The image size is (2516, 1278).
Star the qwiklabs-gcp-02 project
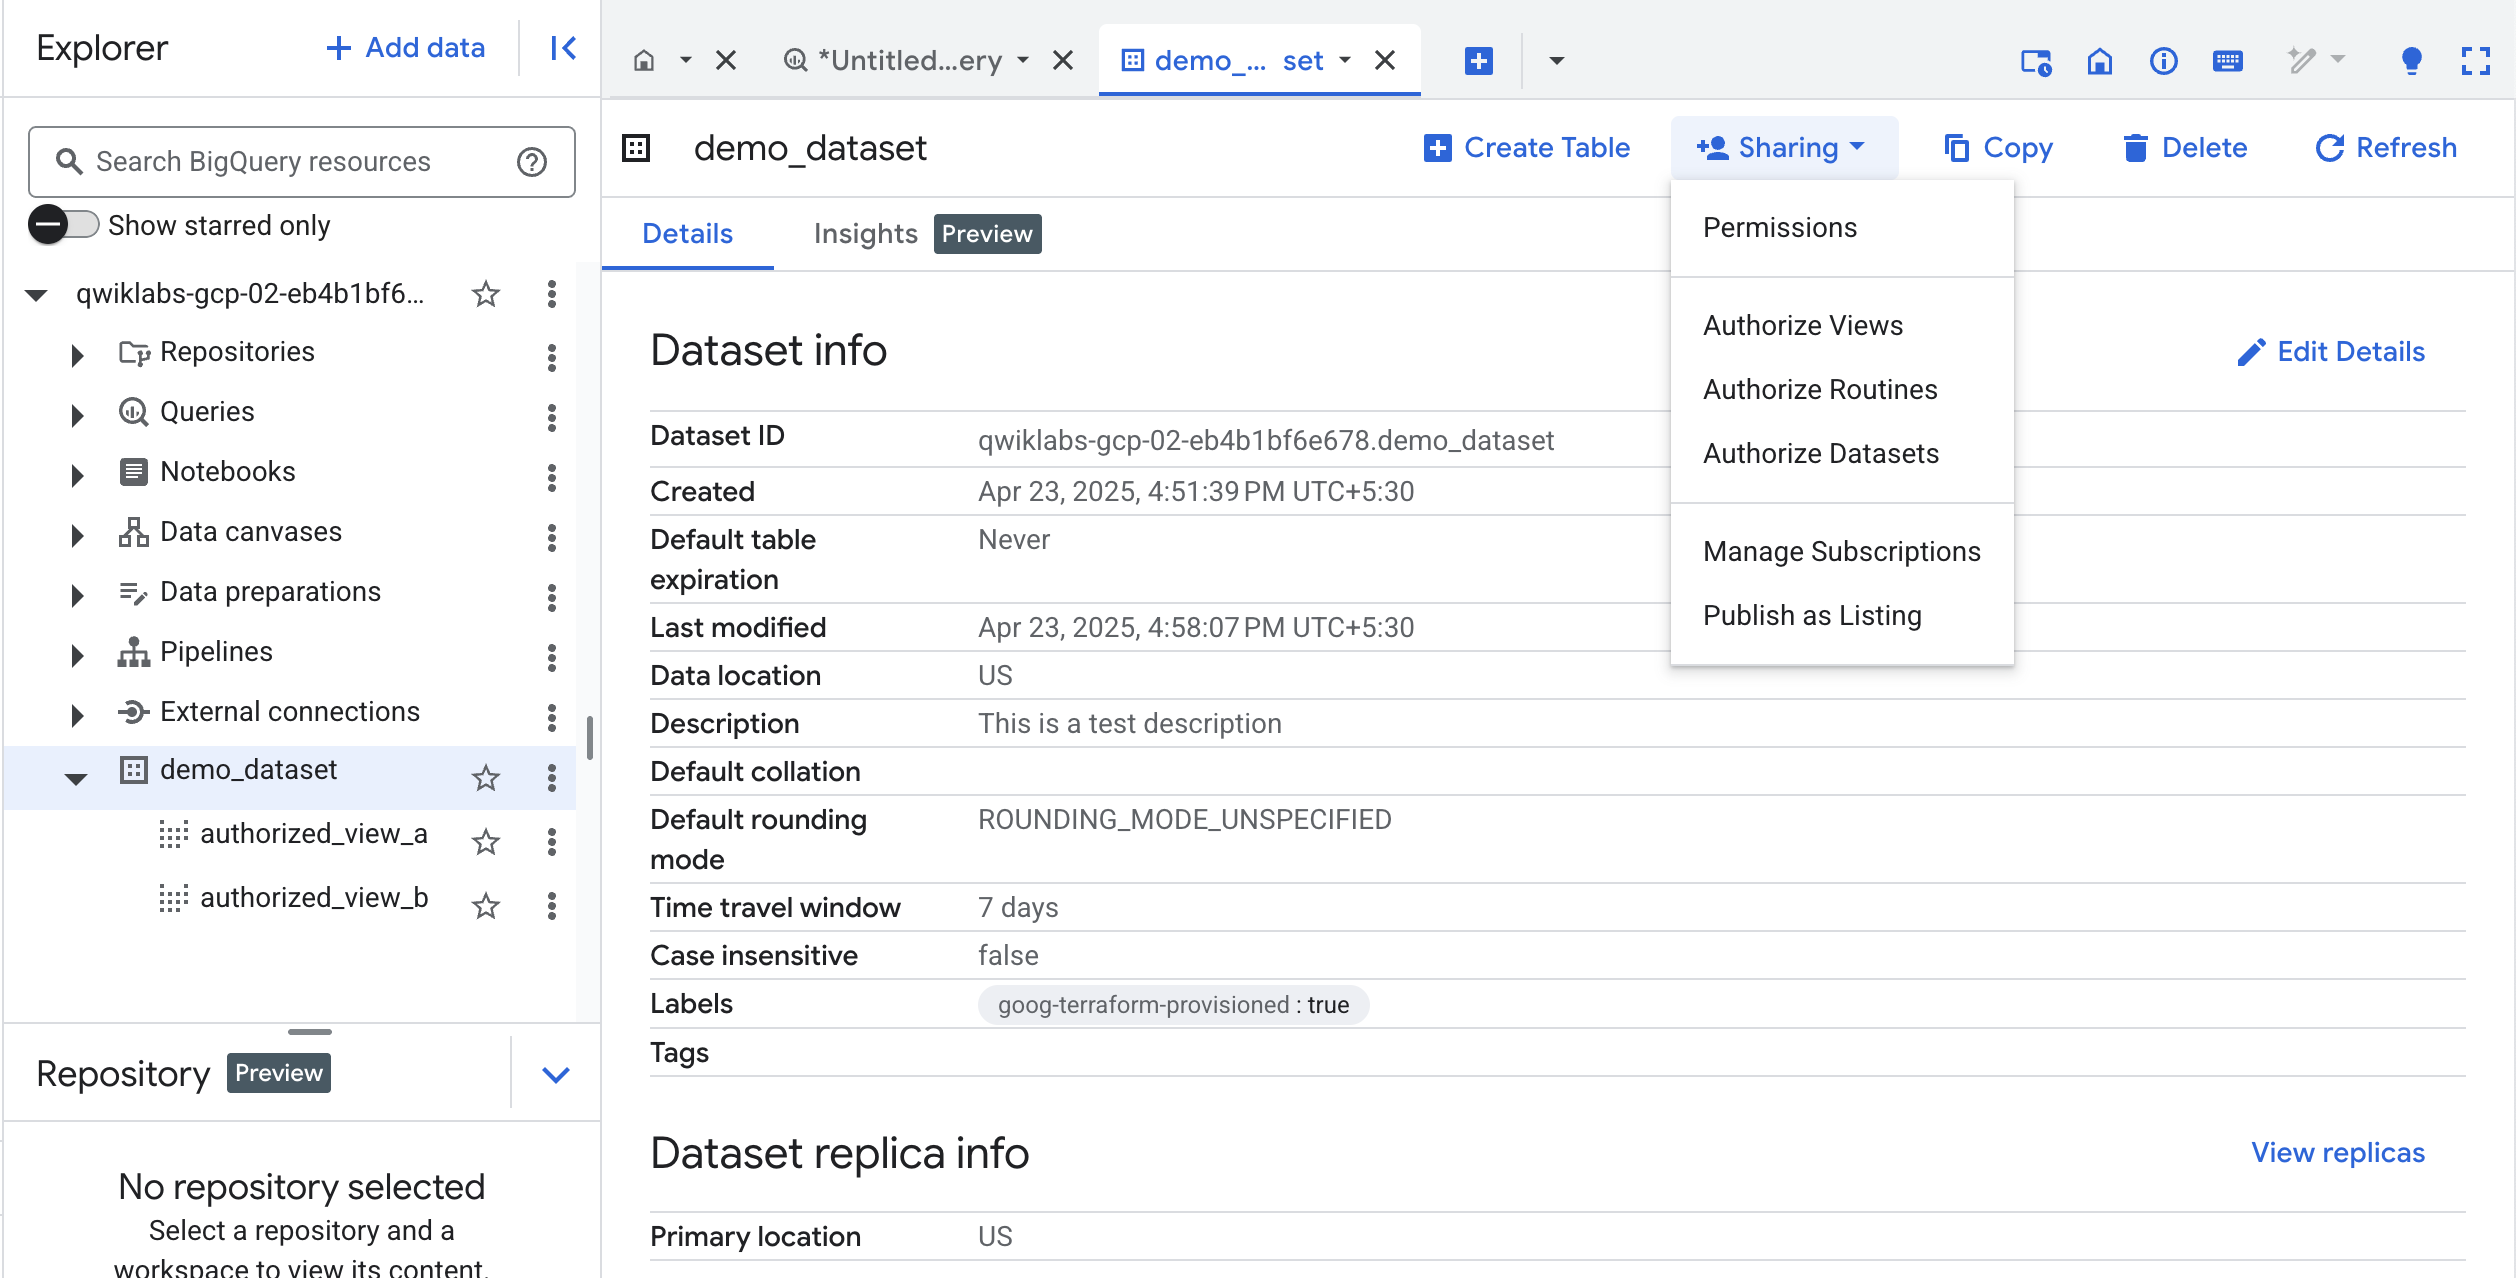click(x=486, y=294)
